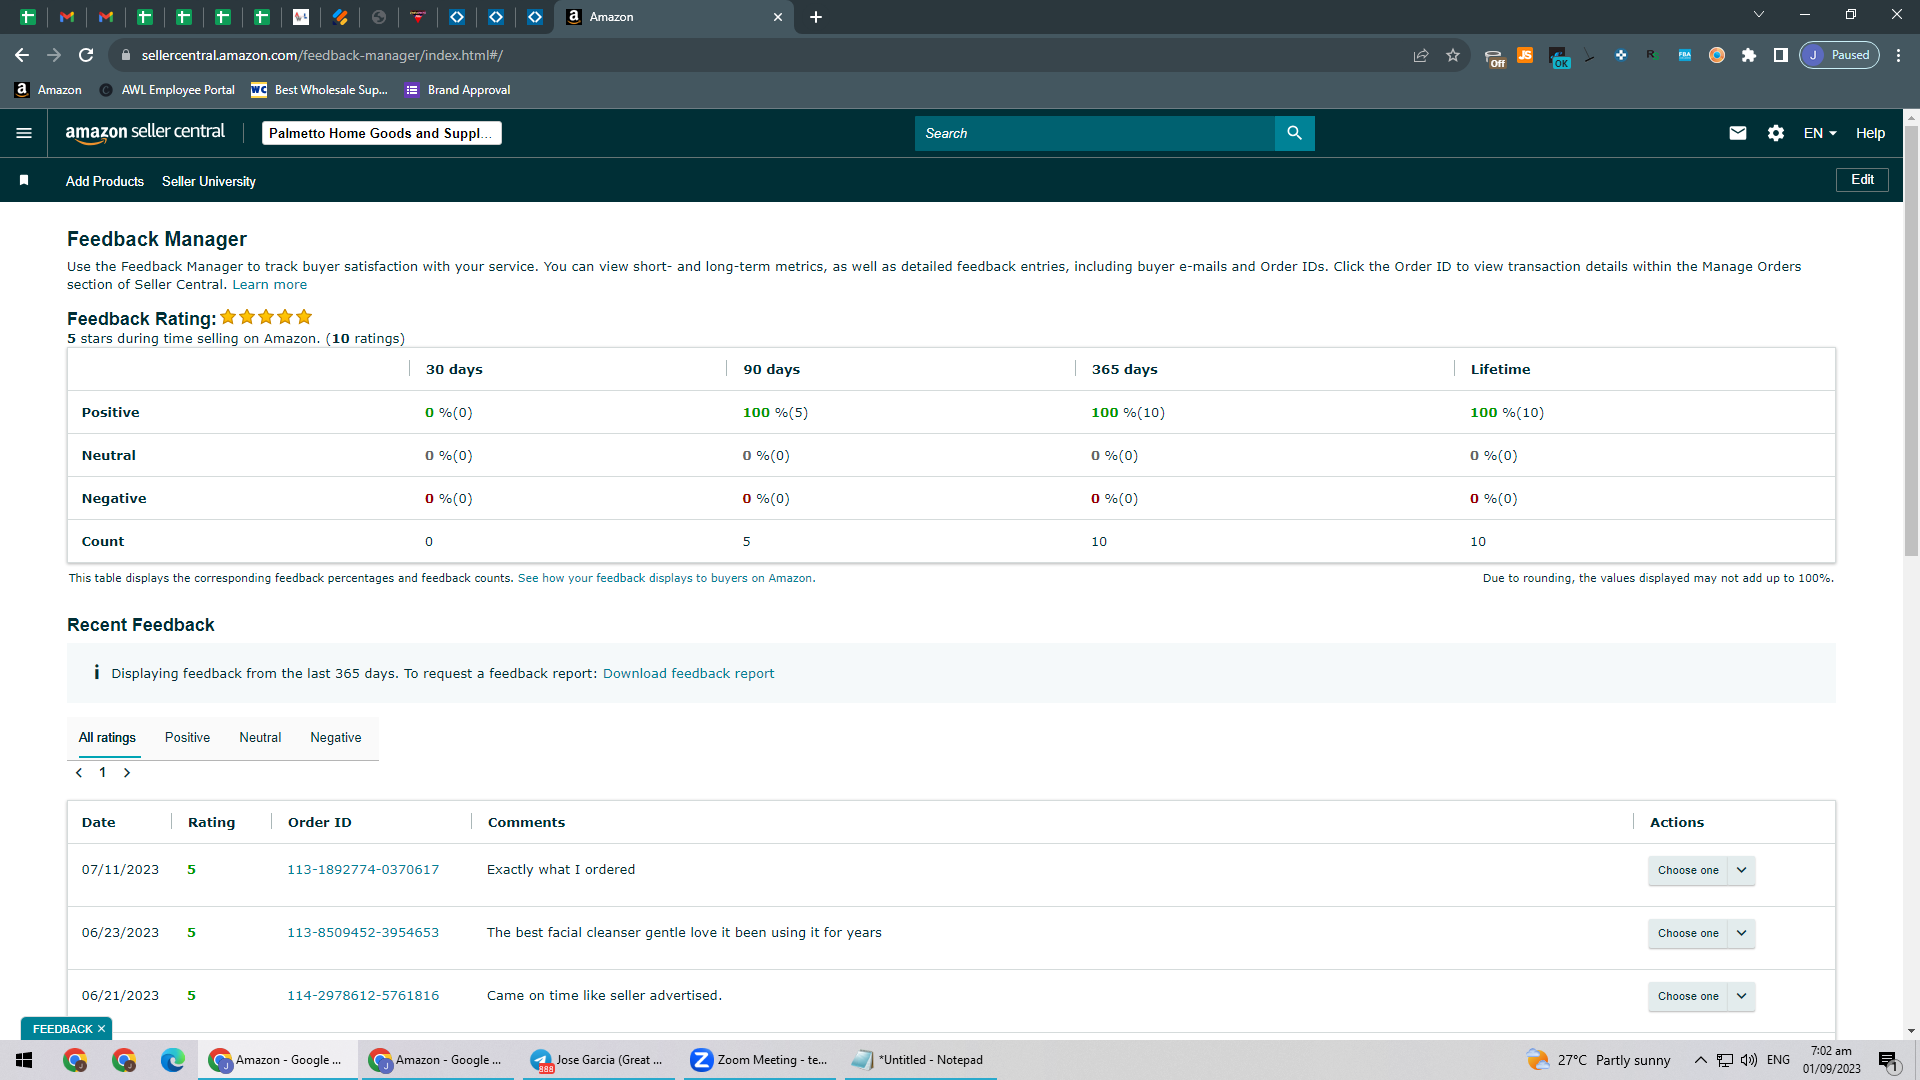The height and width of the screenshot is (1080, 1920).
Task: Open Choose one for order 113-1892774-0370617
Action: (1701, 870)
